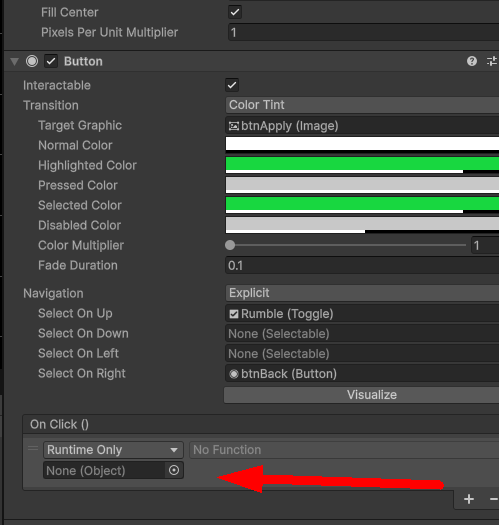Open the Button component help reference icon
The image size is (499, 525).
472,61
